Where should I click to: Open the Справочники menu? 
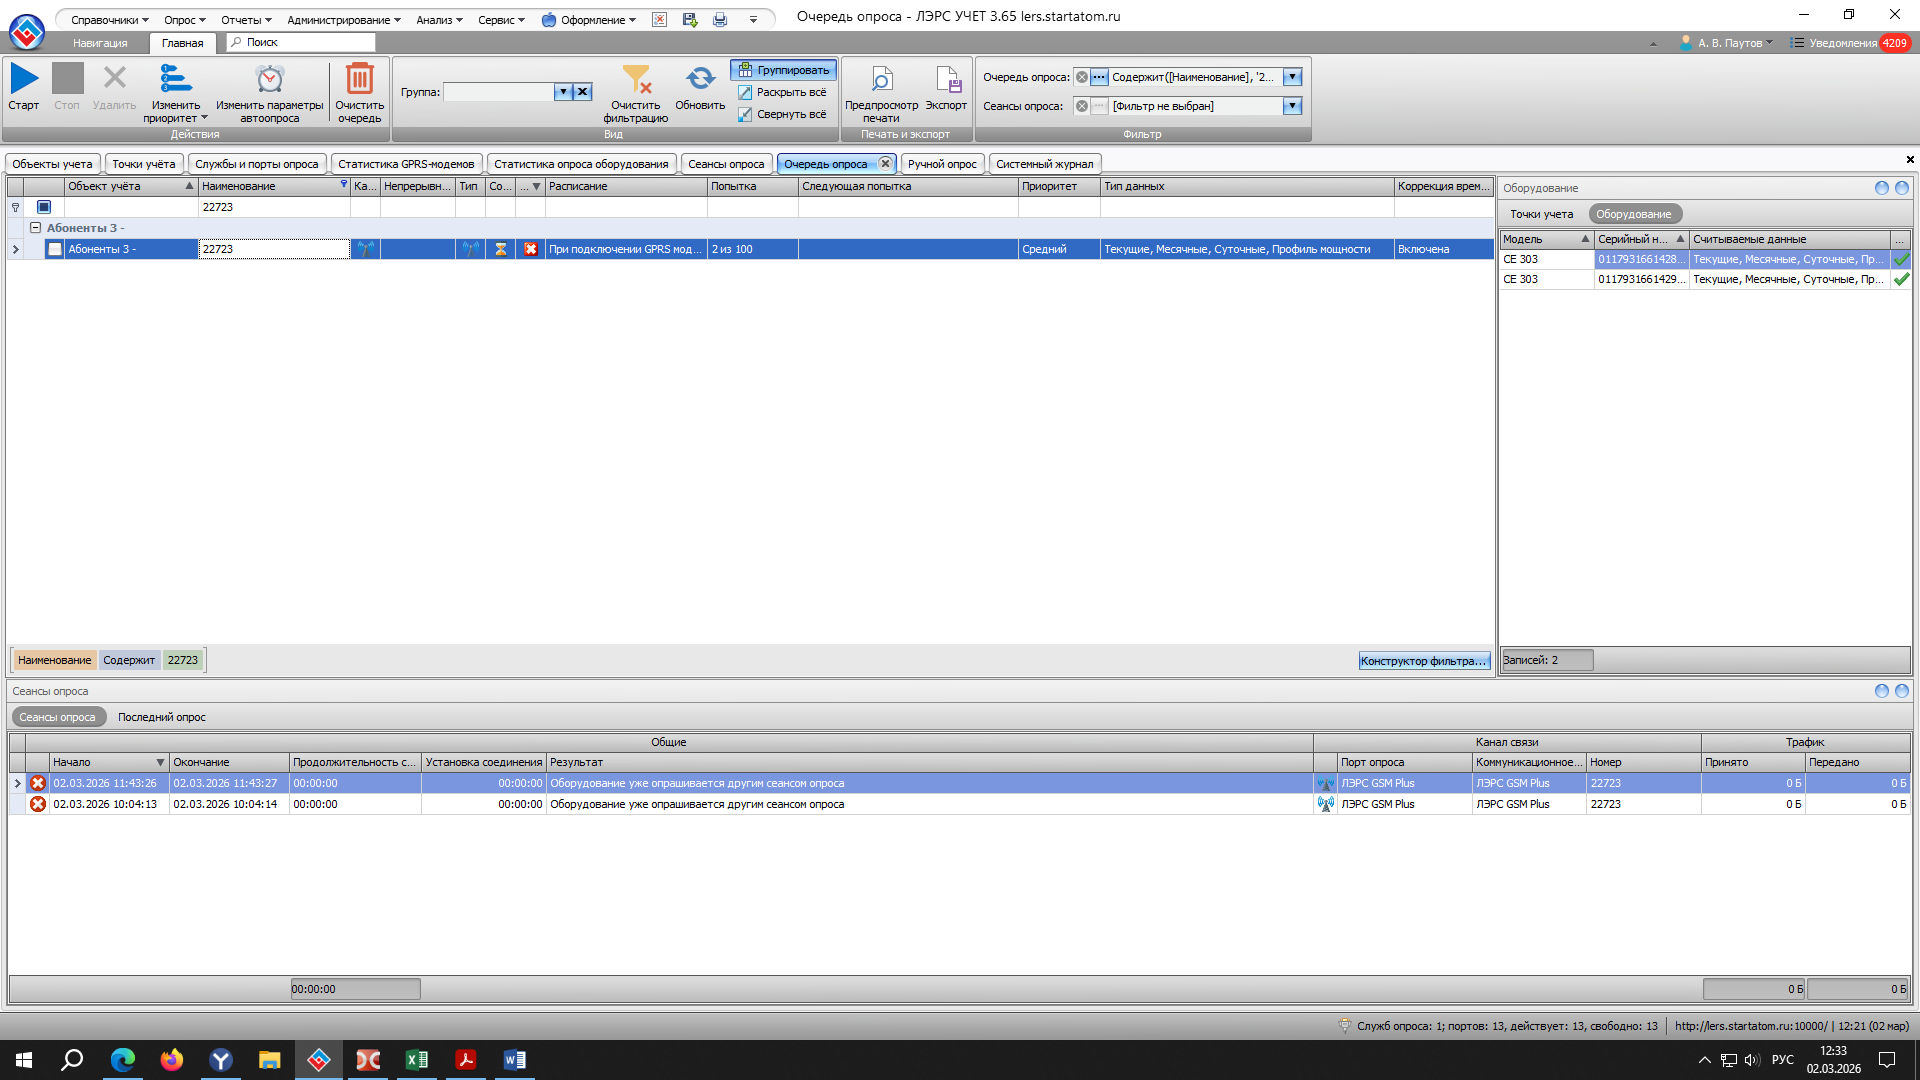[109, 20]
